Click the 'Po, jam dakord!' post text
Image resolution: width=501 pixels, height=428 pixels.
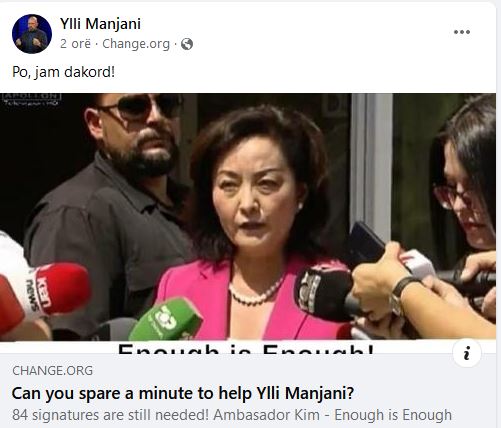click(x=63, y=72)
